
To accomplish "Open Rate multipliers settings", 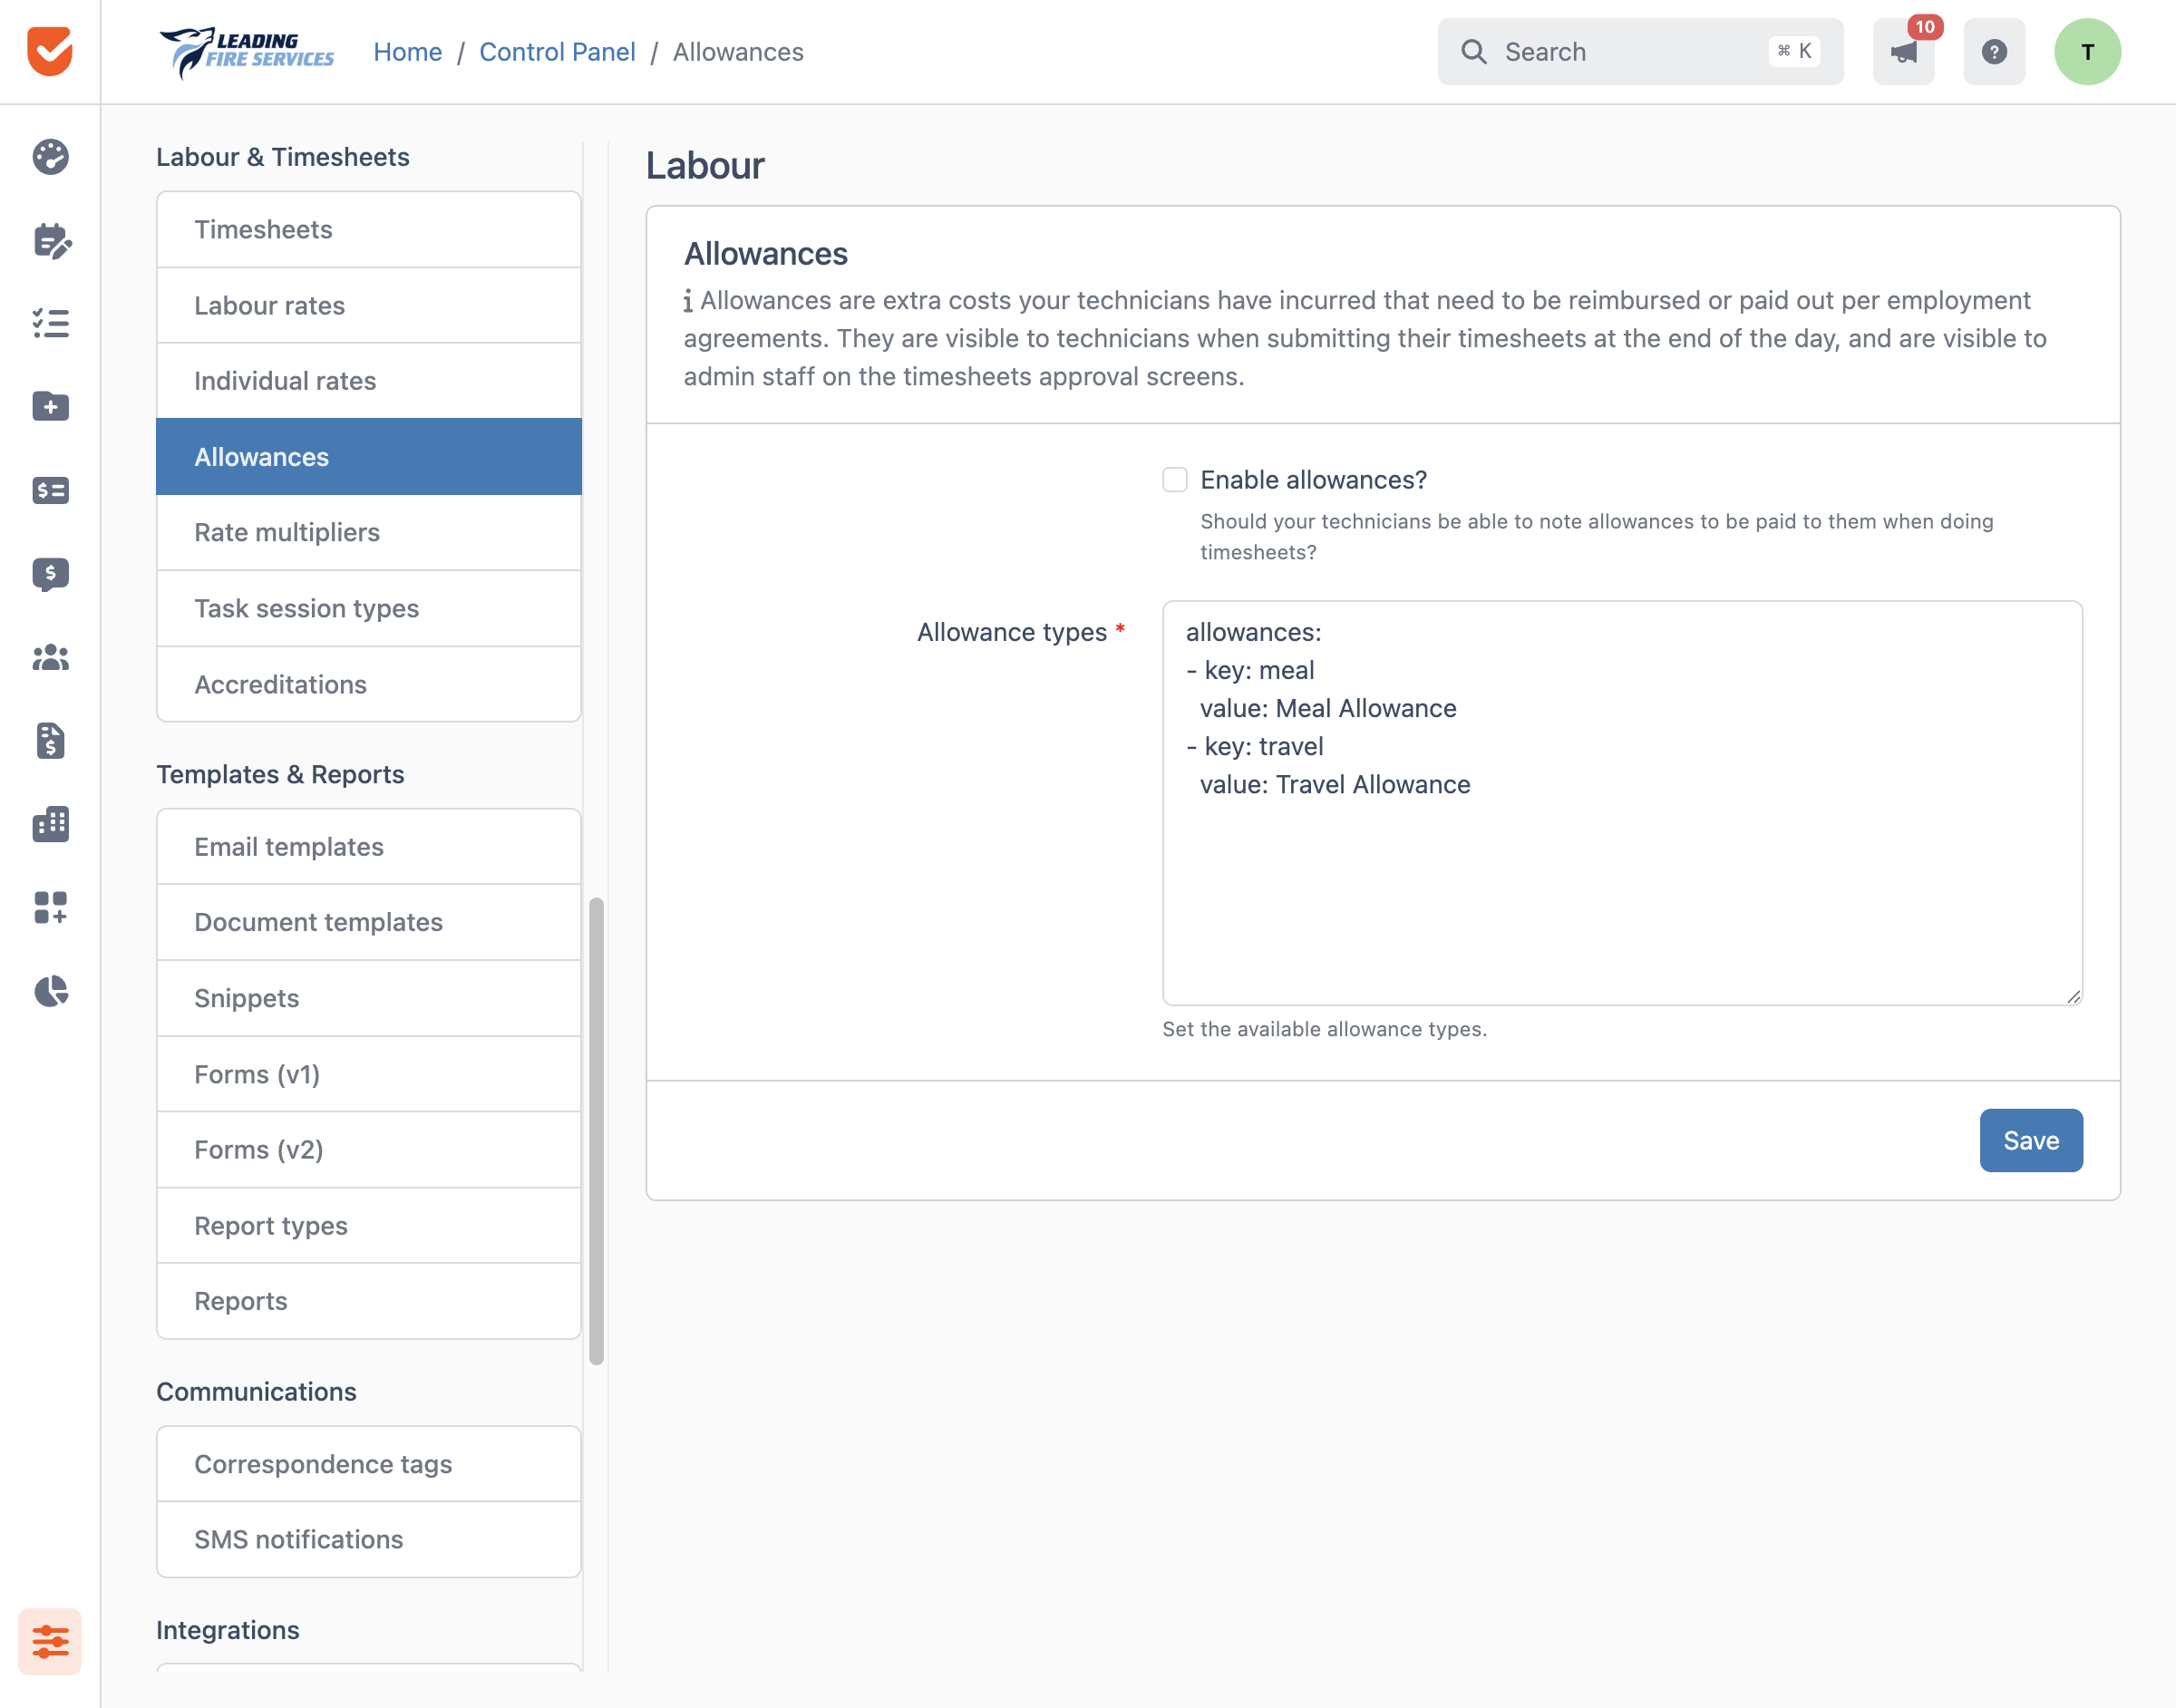I will pyautogui.click(x=369, y=532).
